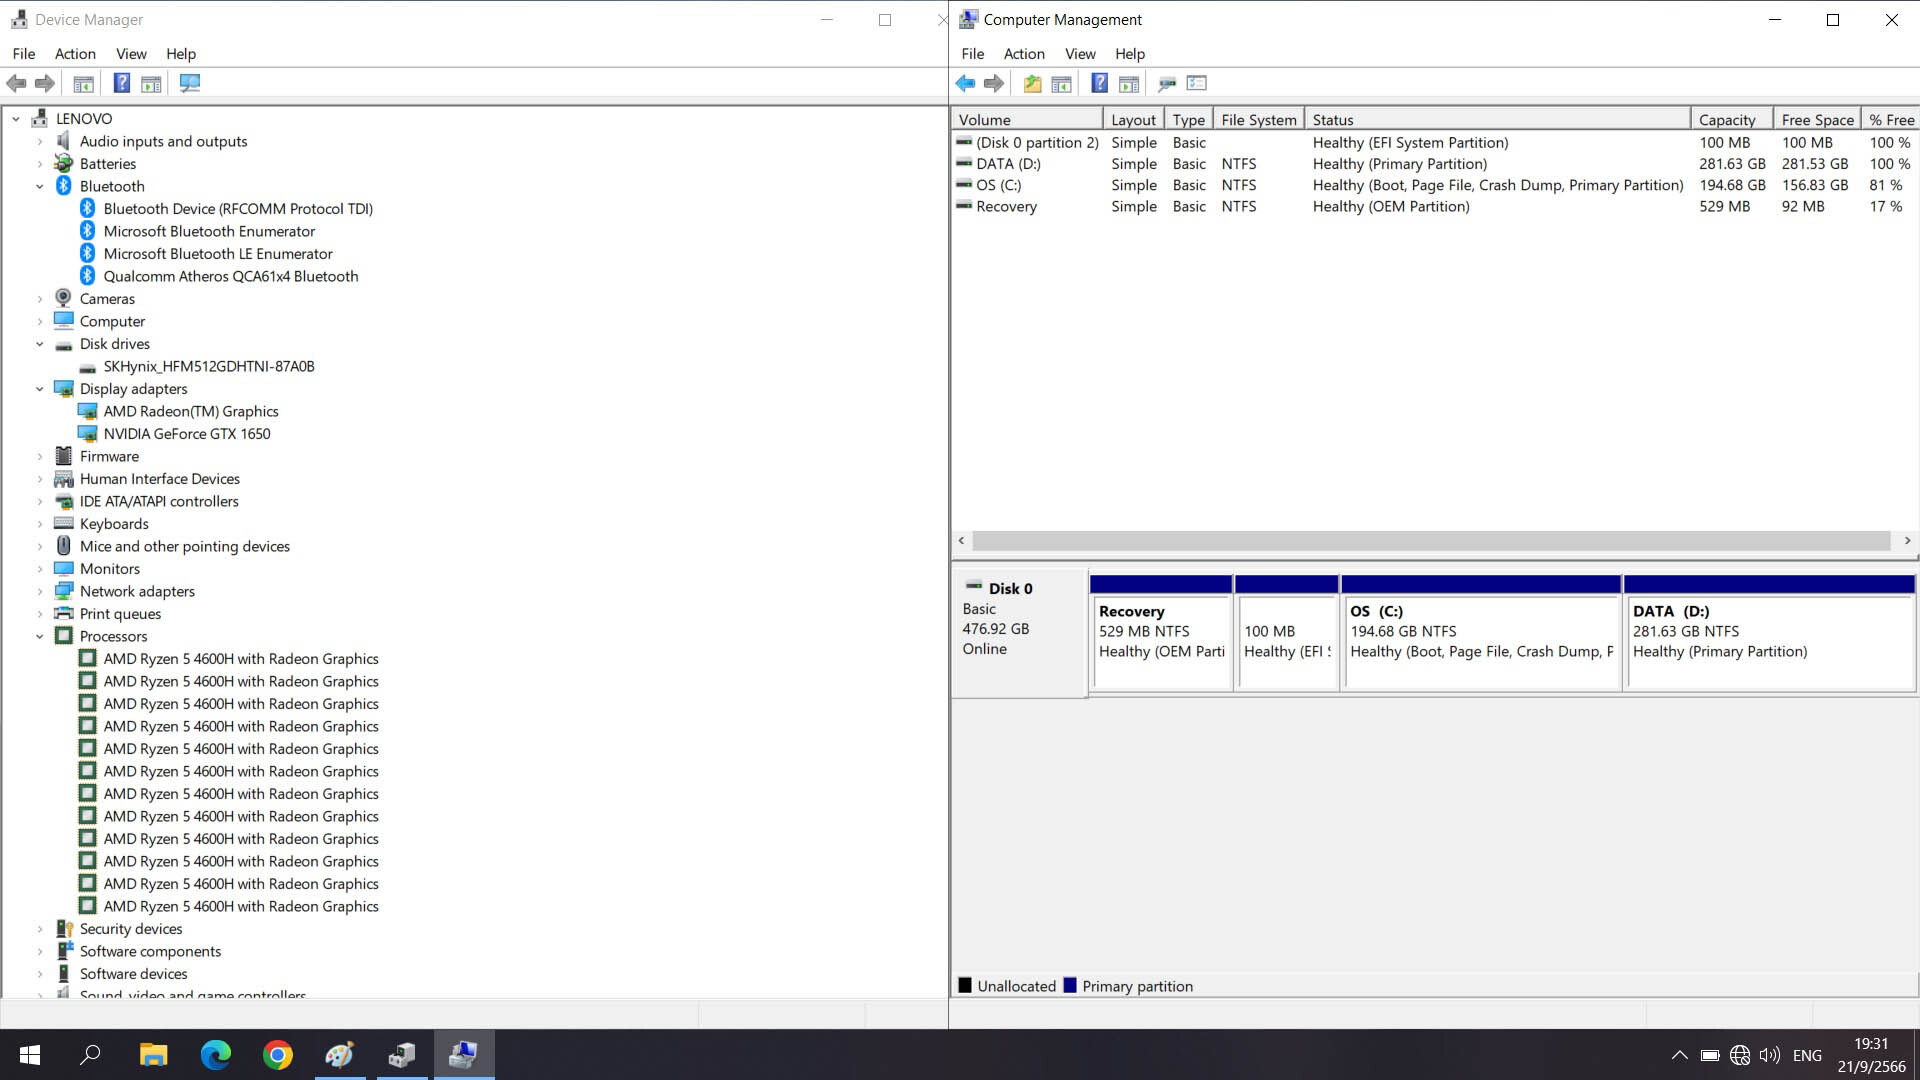Expand the Network adapters category
The image size is (1920, 1080).
point(40,591)
